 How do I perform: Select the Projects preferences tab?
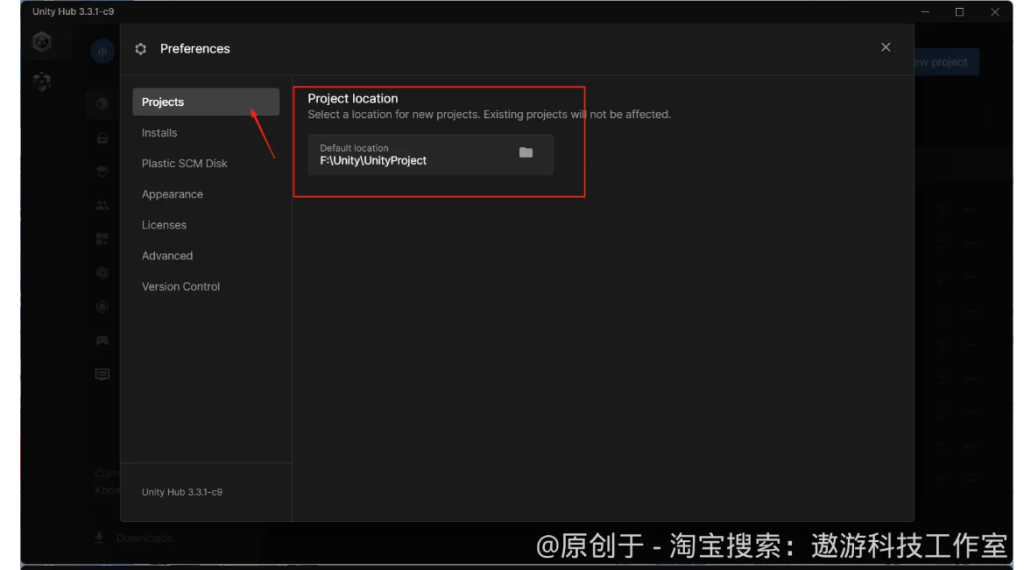pos(206,102)
